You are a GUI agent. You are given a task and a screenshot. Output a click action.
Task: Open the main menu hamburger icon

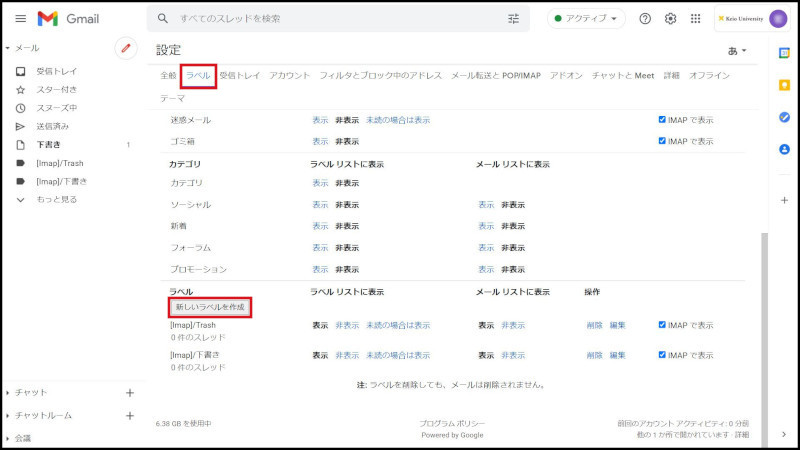tap(20, 19)
